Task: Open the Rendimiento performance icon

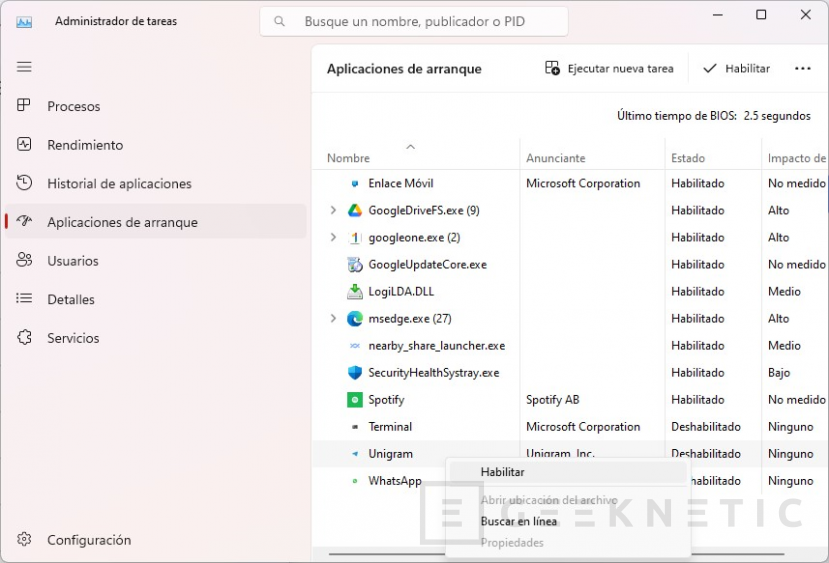Action: pos(25,145)
